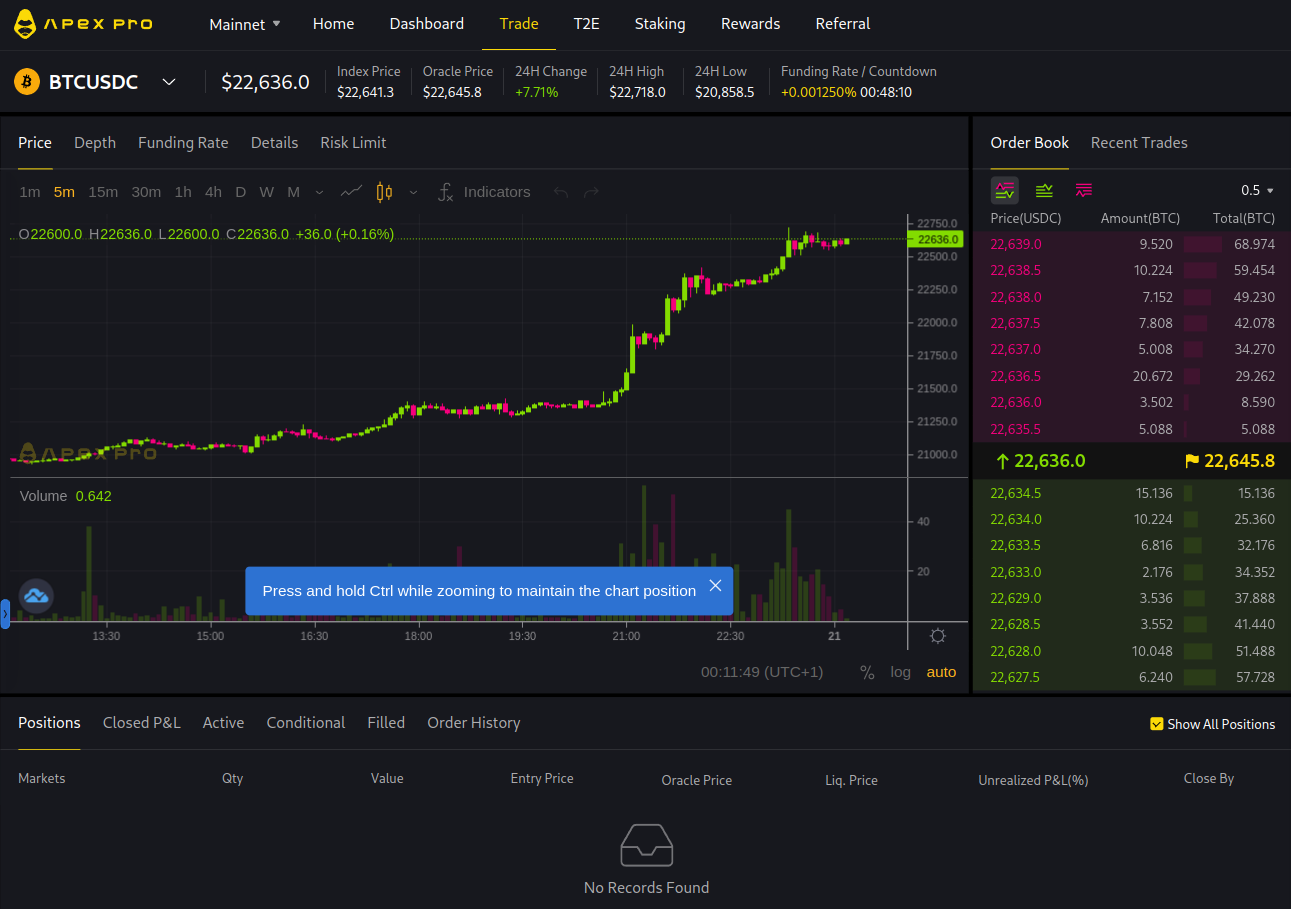
Task: Open the Staking page
Action: tap(660, 24)
